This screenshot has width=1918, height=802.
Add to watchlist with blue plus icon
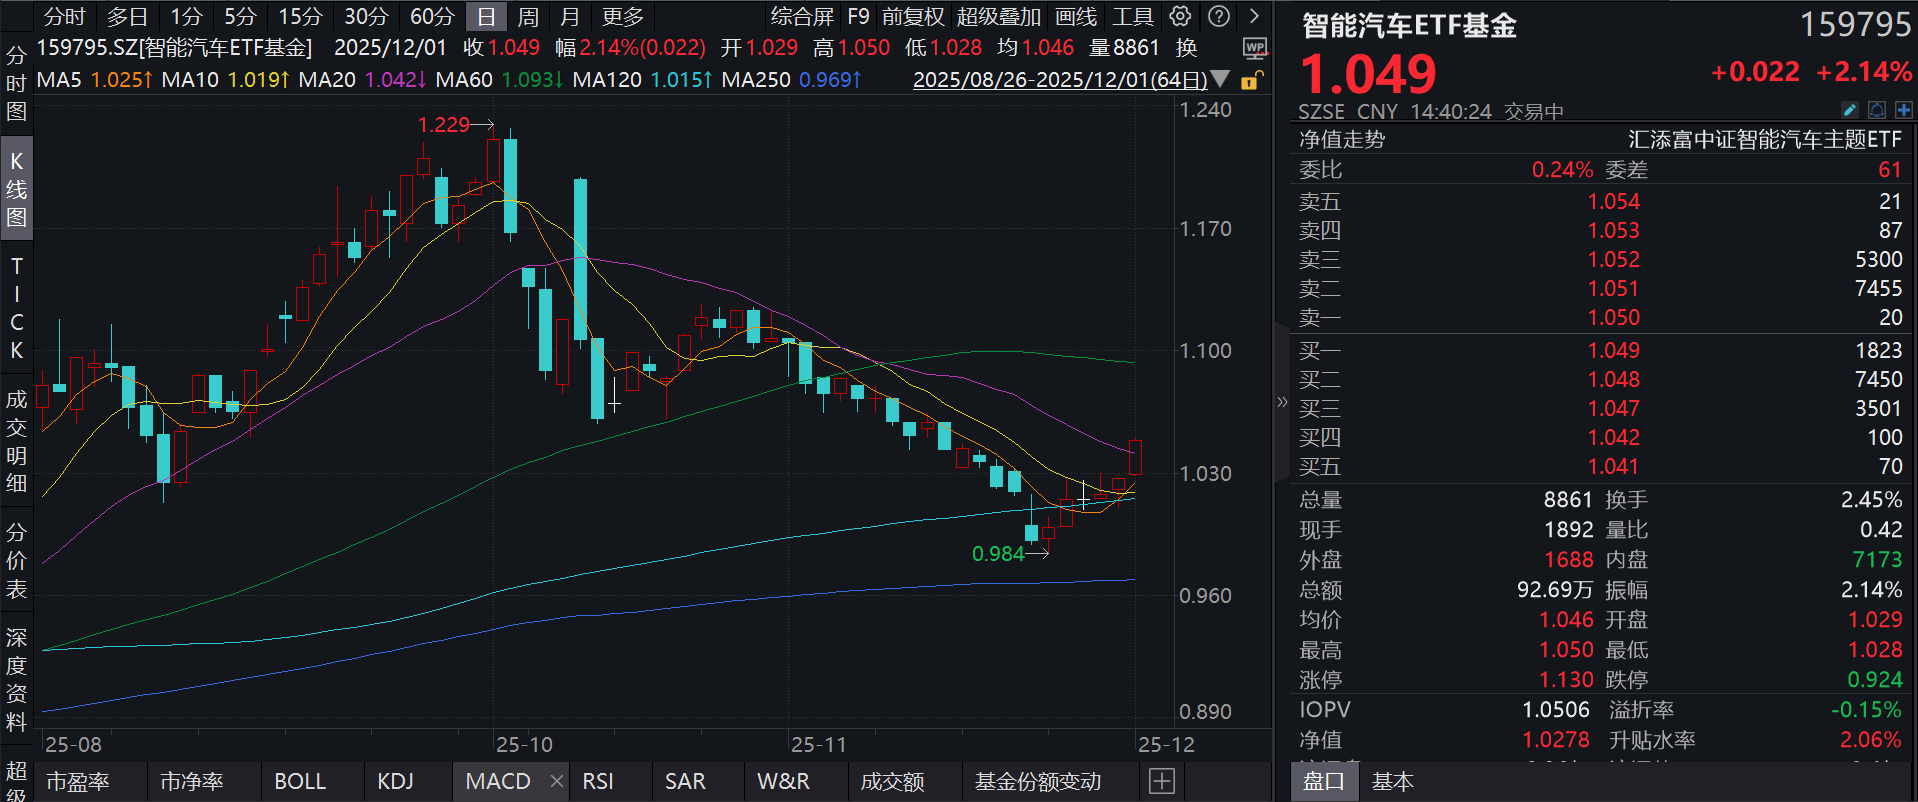tap(1903, 110)
